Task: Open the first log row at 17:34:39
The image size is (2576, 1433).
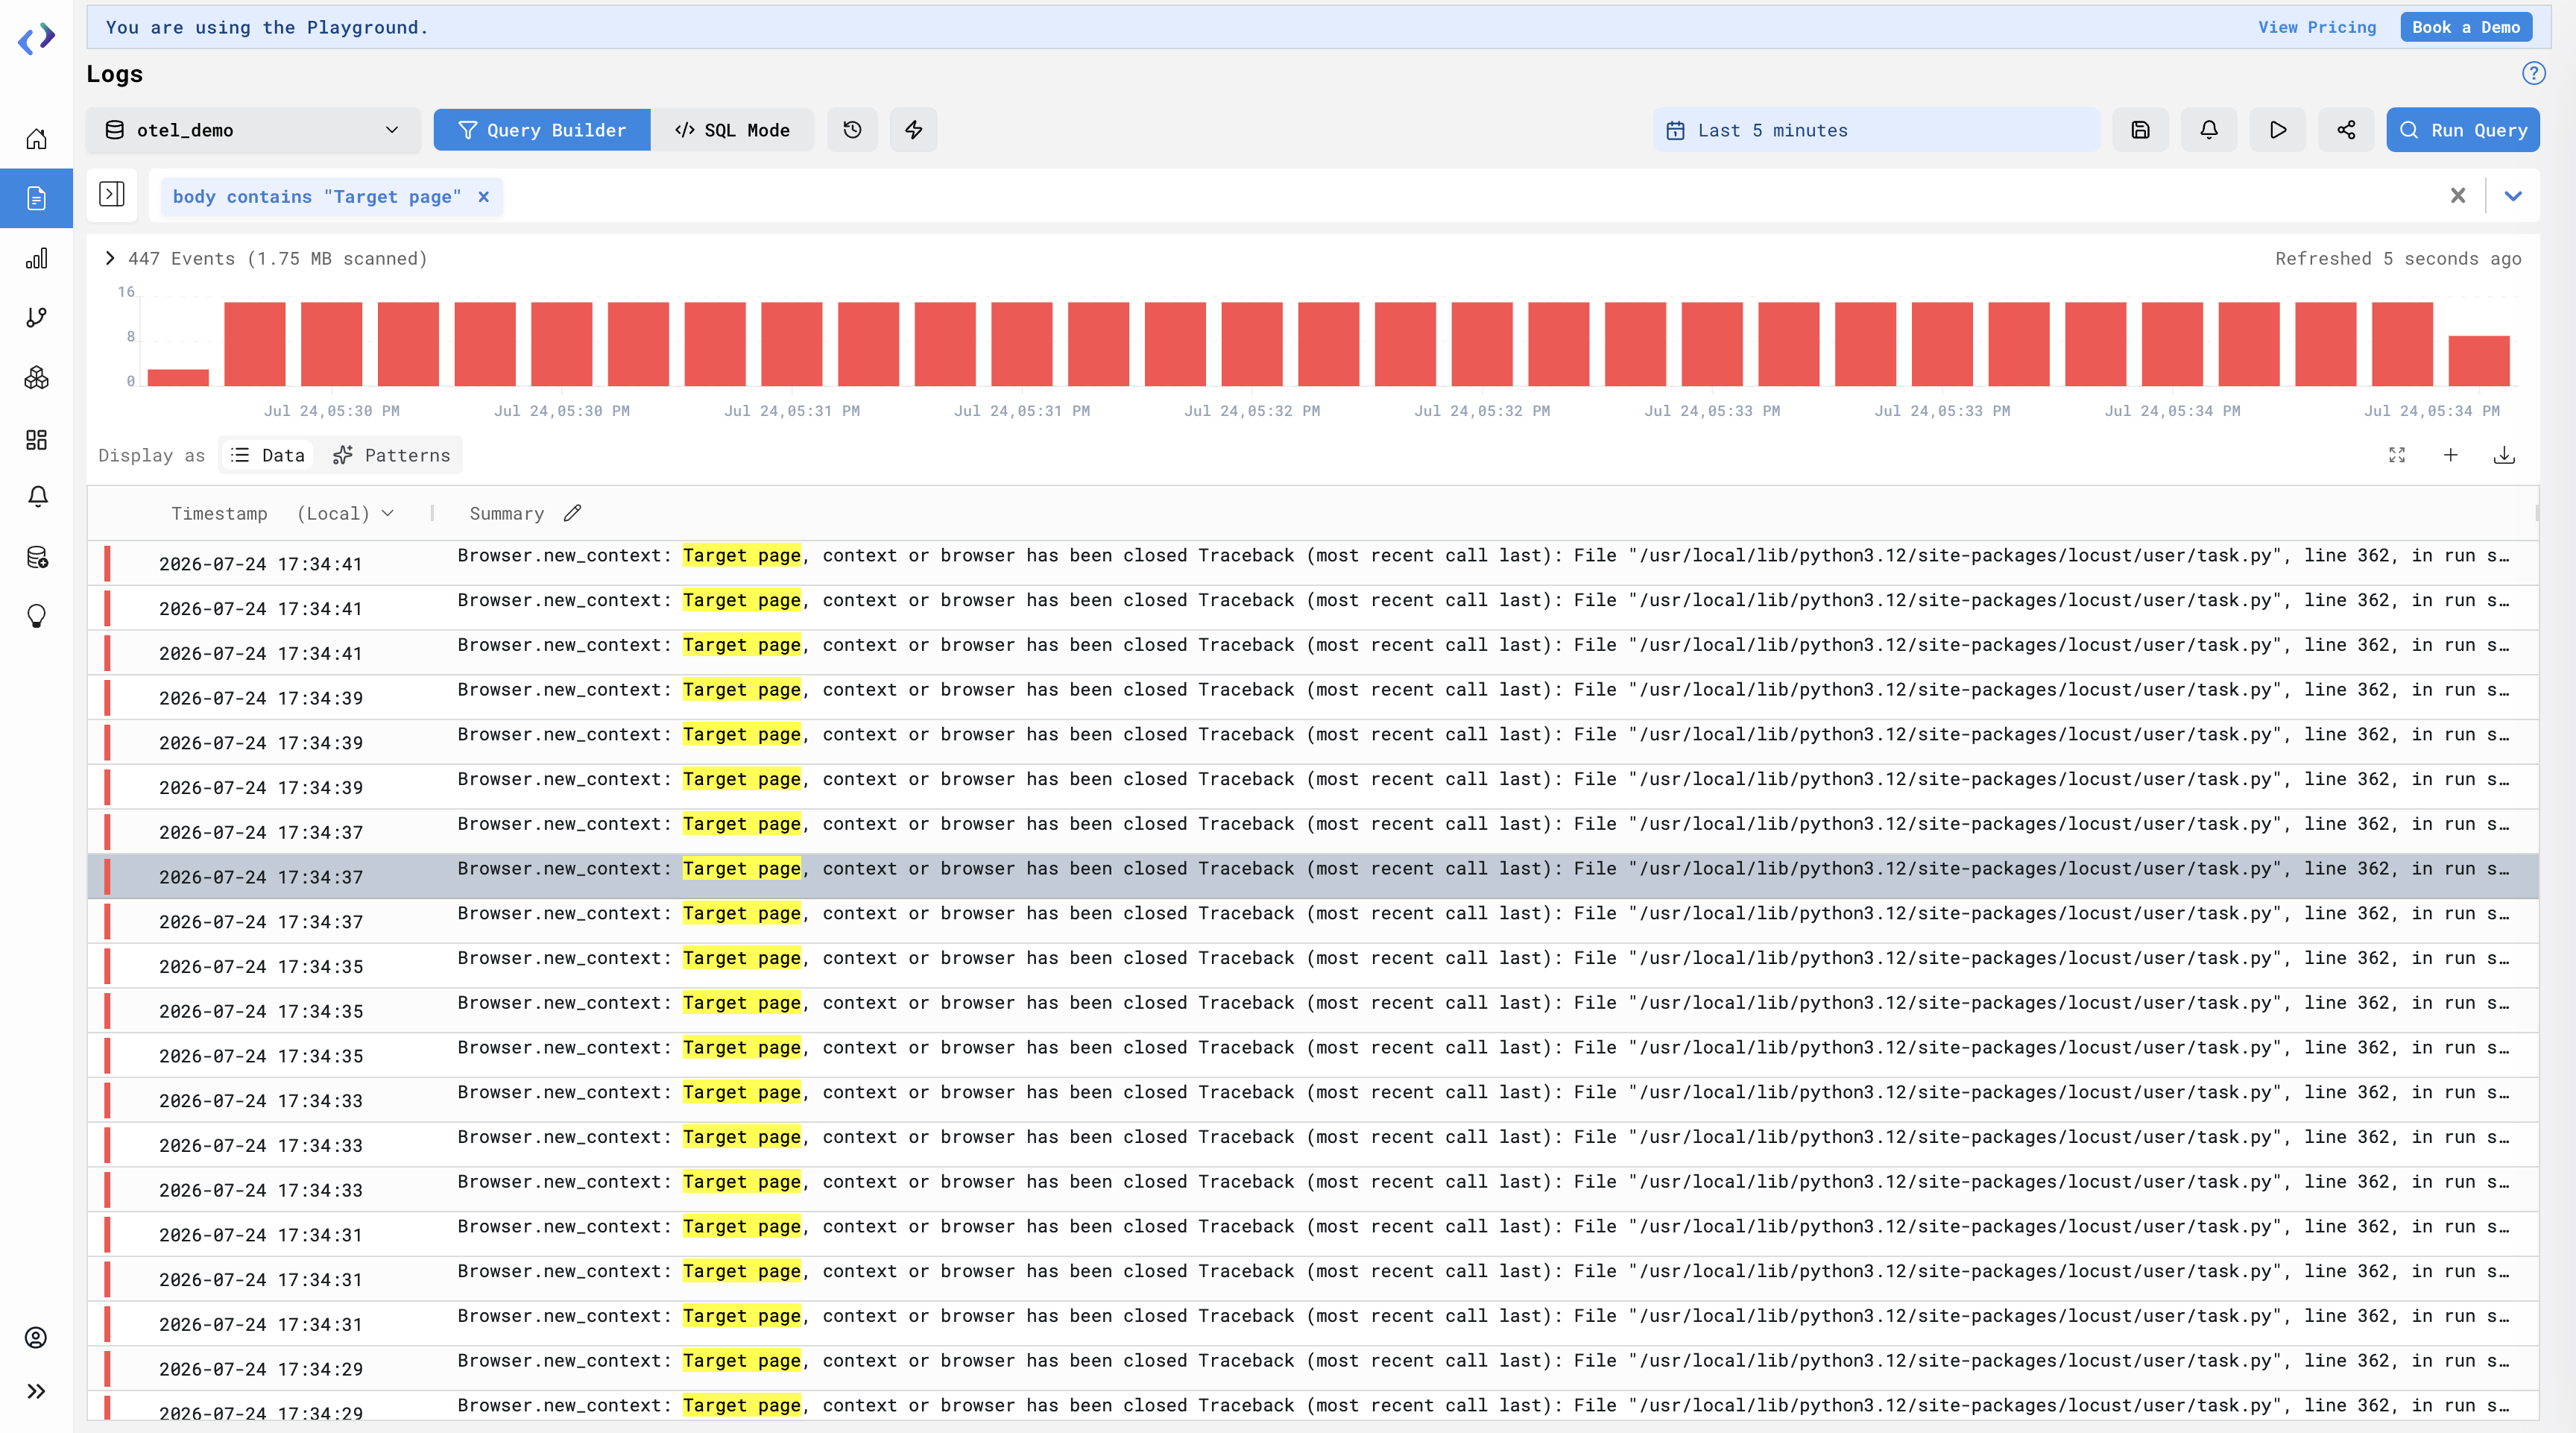Action: click(1312, 698)
